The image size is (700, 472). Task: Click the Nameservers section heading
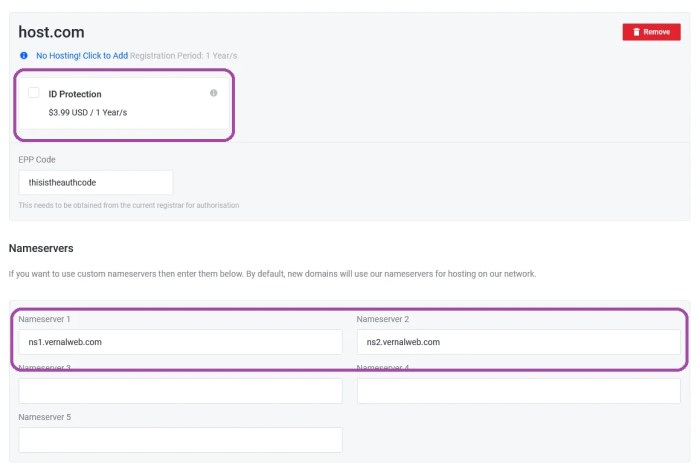(41, 247)
